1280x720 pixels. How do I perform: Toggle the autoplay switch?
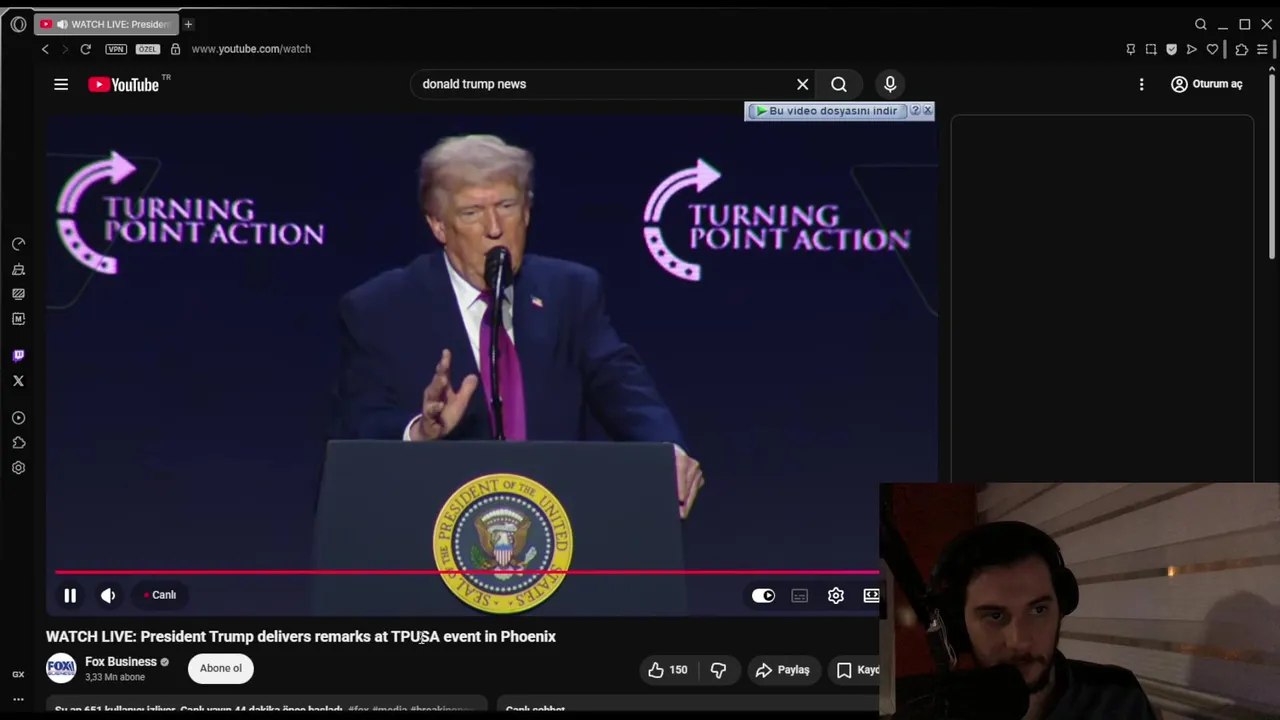point(763,595)
